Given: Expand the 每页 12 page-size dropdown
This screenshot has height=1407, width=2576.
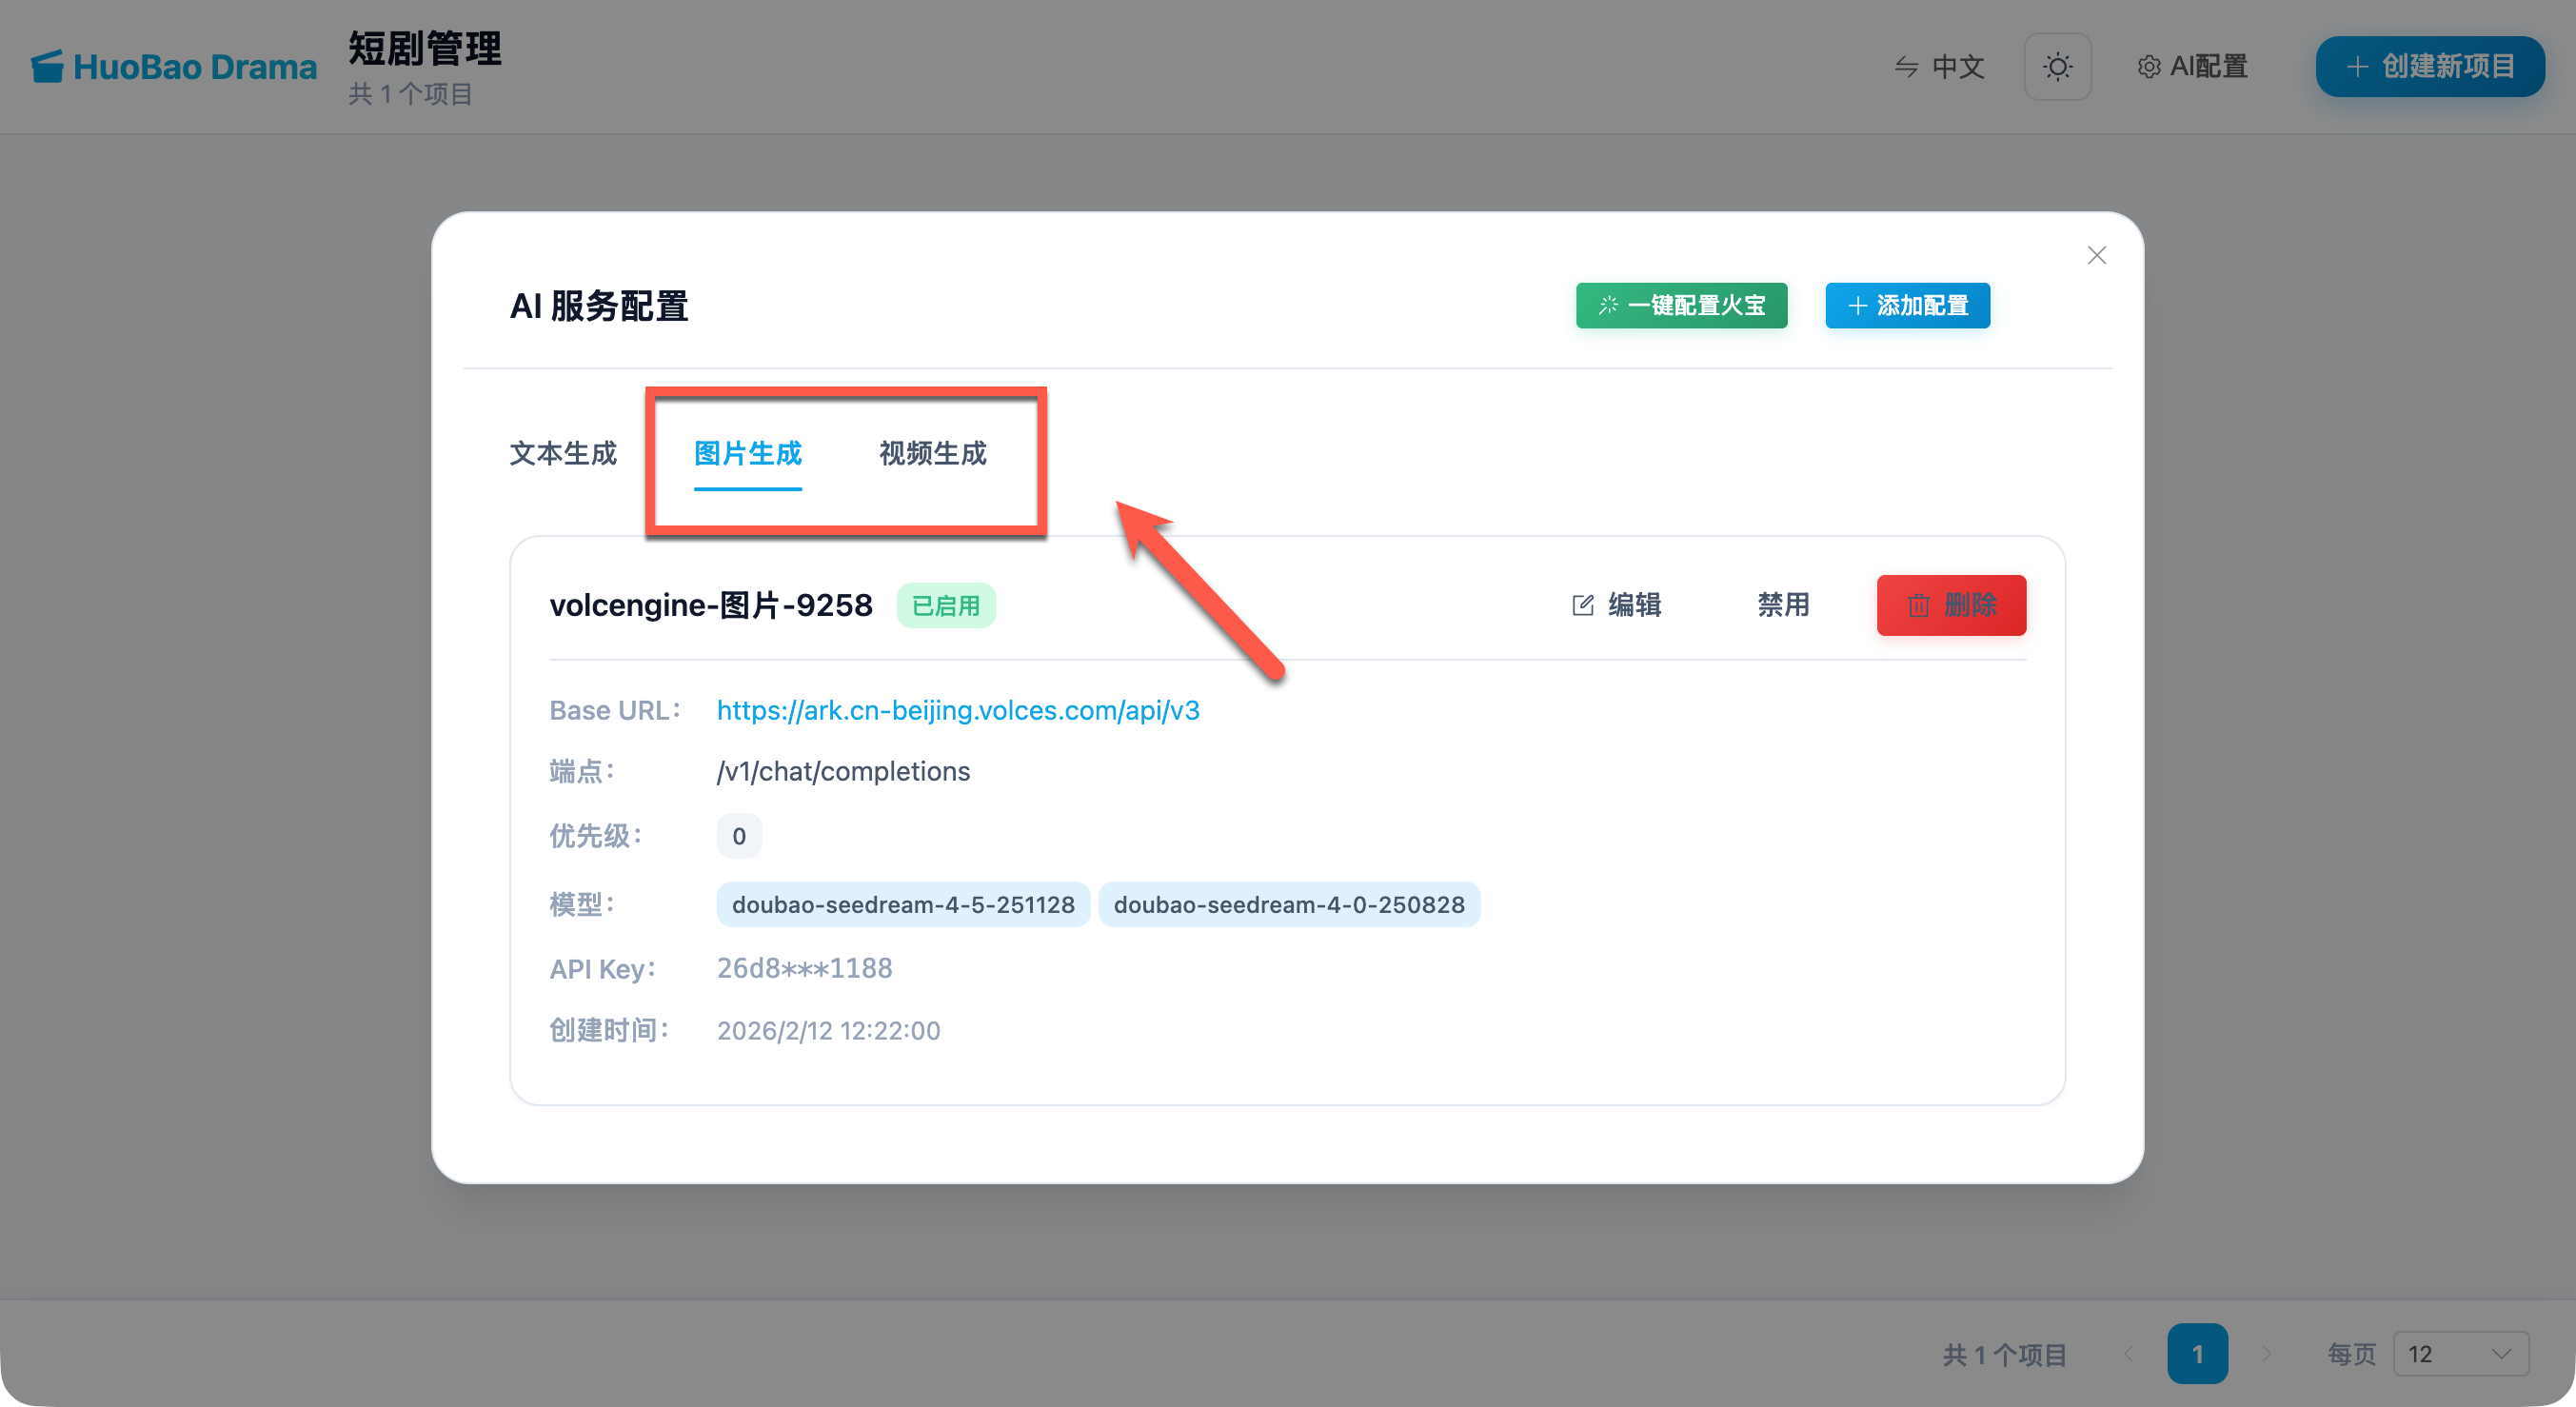Looking at the screenshot, I should 2461,1353.
